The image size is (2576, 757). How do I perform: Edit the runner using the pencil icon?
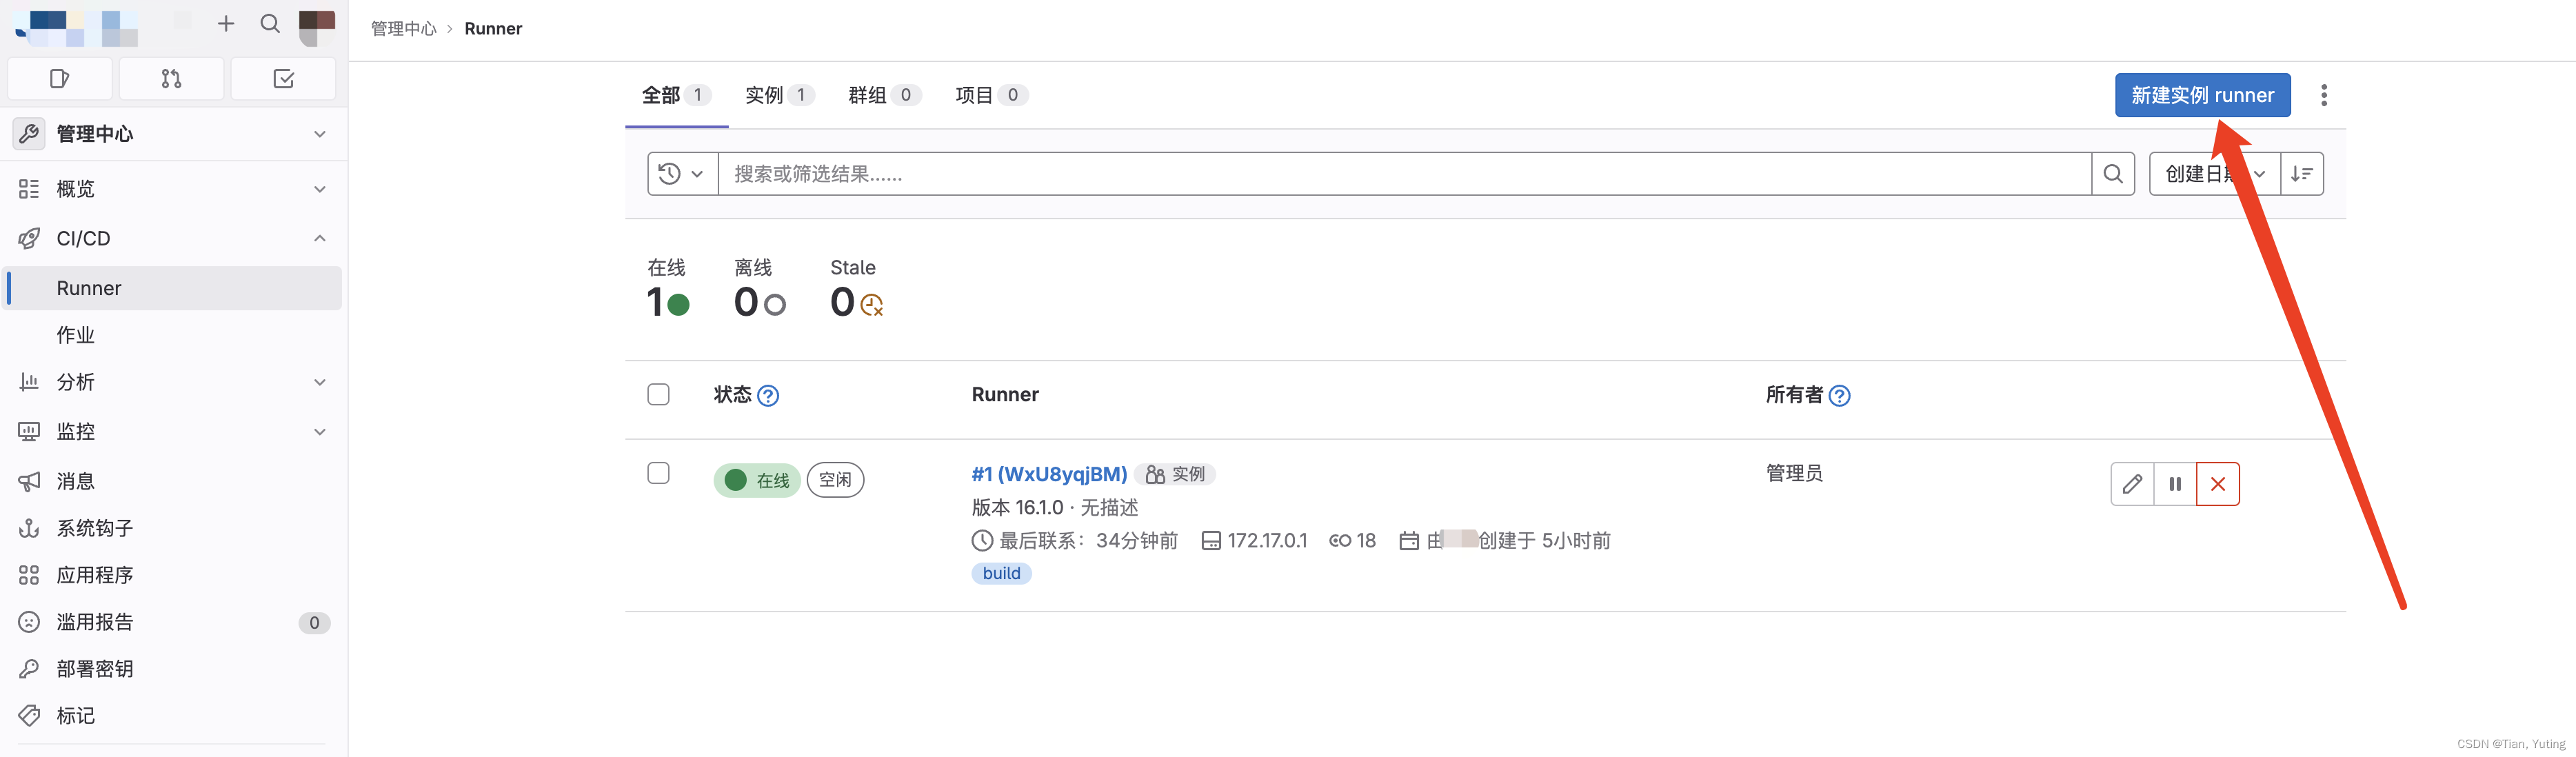coord(2132,483)
